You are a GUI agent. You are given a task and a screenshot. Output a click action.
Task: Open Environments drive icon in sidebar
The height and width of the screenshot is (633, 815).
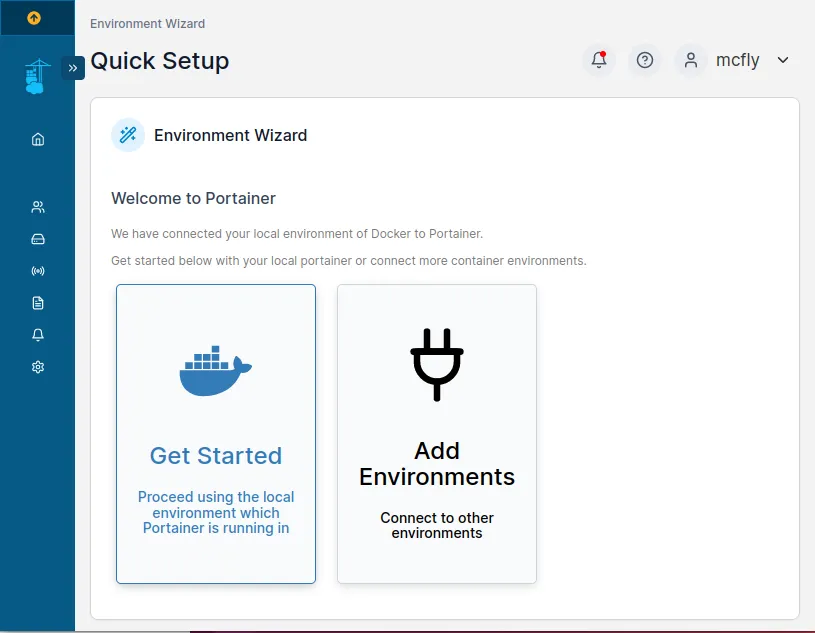(38, 239)
